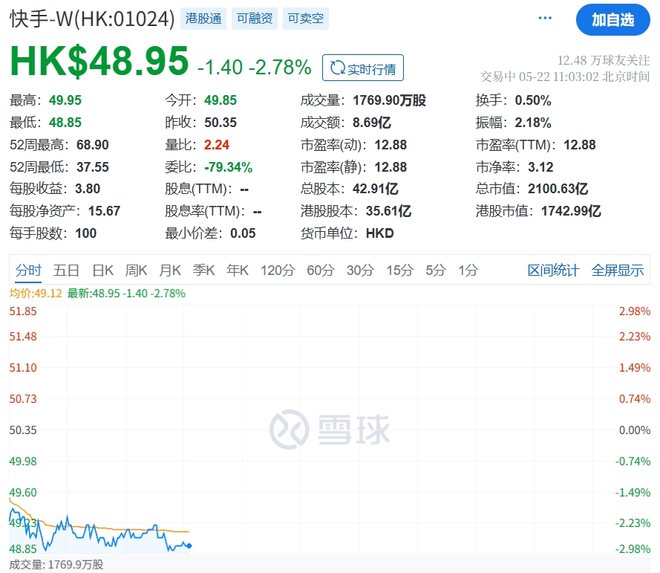Show the 月K chart view
This screenshot has width=660, height=573.
(170, 270)
